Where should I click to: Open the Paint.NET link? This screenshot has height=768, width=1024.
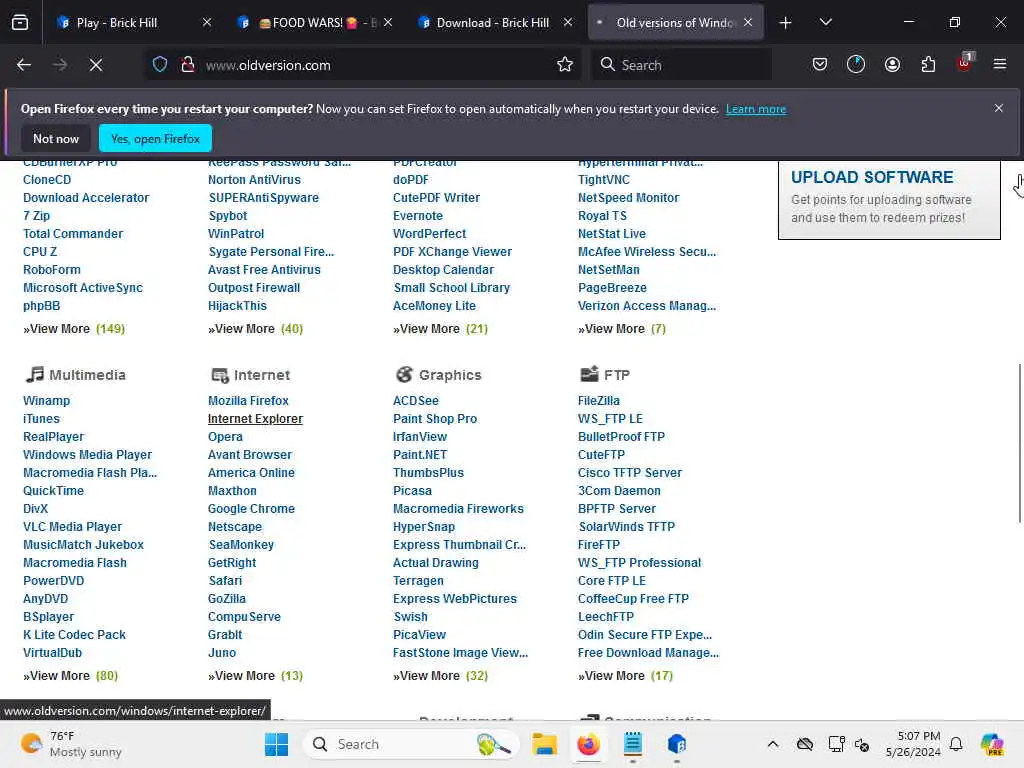pos(420,455)
